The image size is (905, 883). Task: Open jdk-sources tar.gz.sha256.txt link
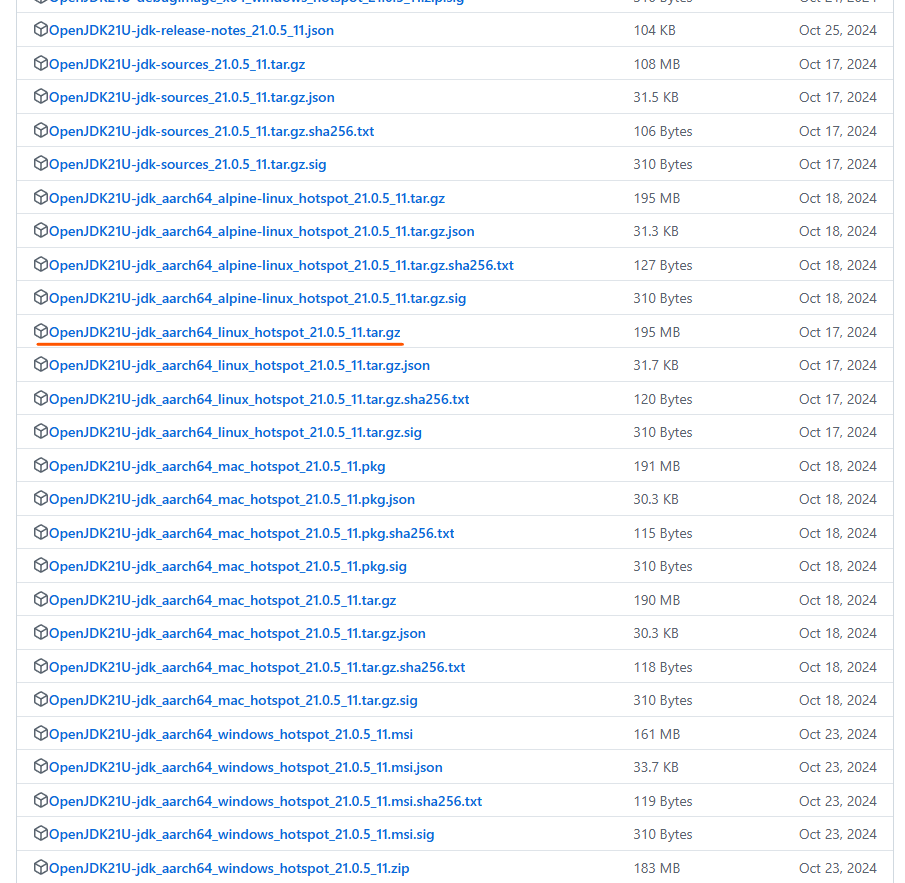(211, 131)
